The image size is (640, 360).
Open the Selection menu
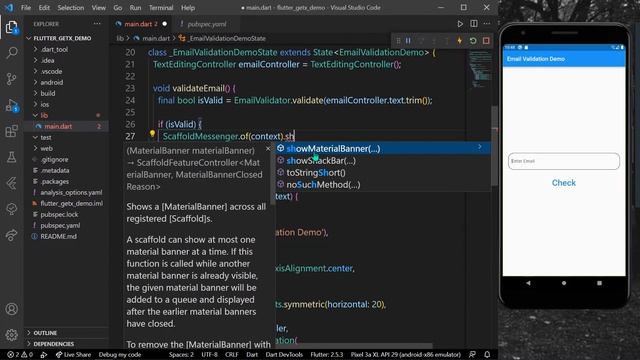click(x=71, y=8)
